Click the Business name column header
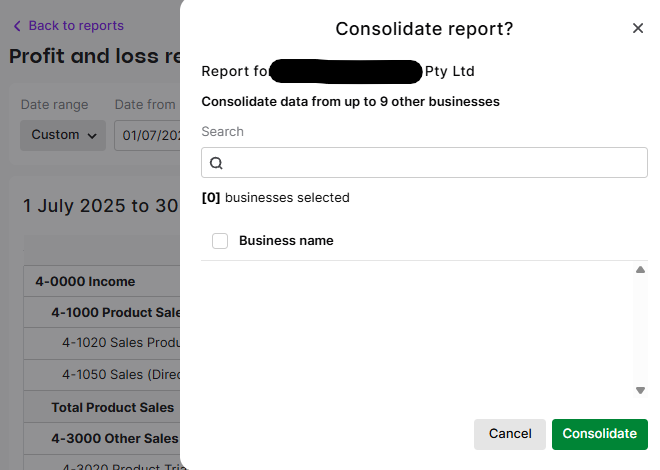 [x=286, y=241]
